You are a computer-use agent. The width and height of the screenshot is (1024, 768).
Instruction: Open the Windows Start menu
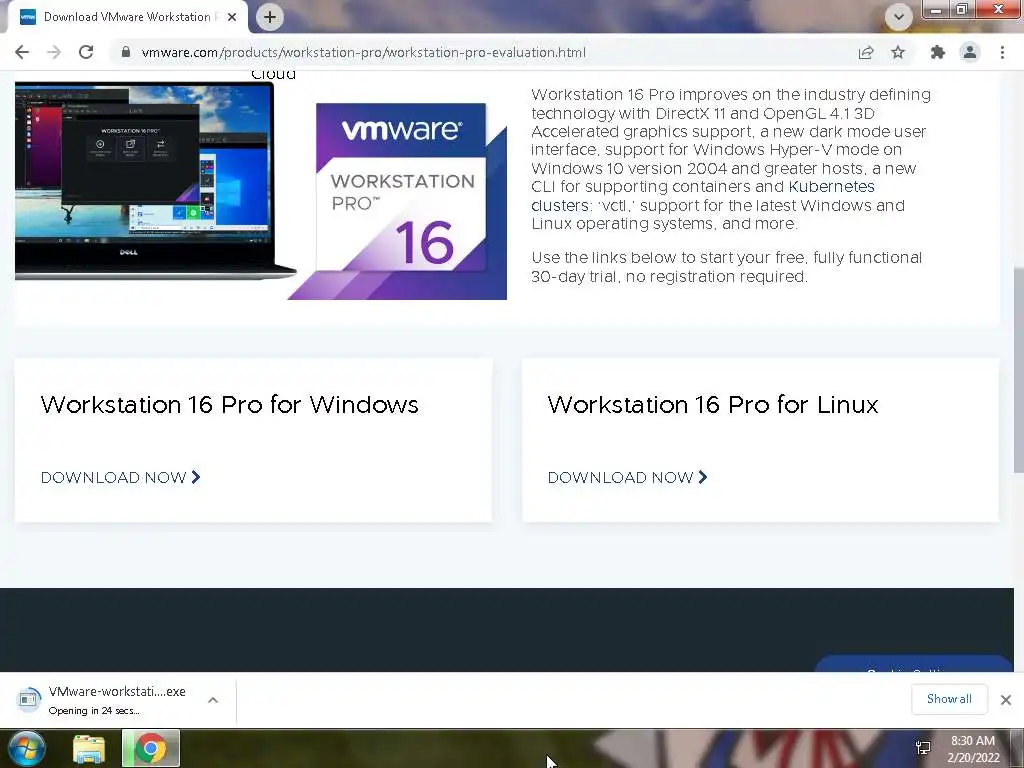tap(26, 748)
